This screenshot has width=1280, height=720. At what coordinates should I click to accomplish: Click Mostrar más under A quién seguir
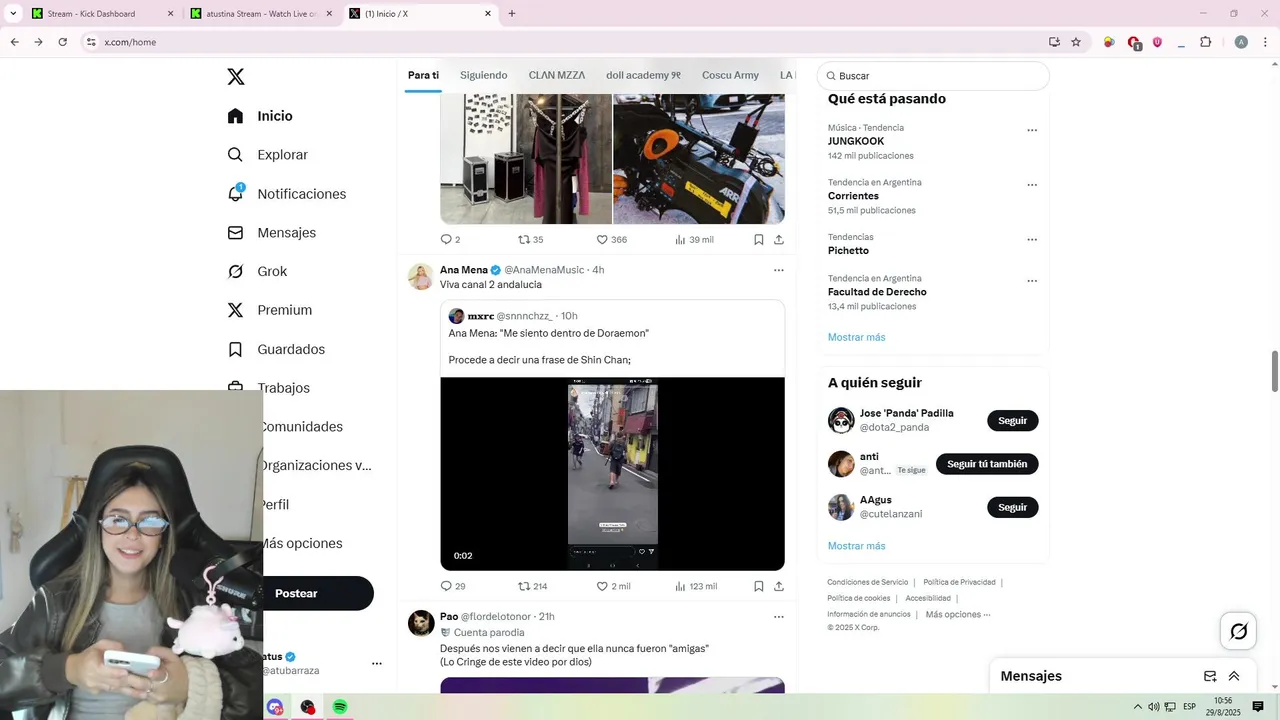coord(857,546)
